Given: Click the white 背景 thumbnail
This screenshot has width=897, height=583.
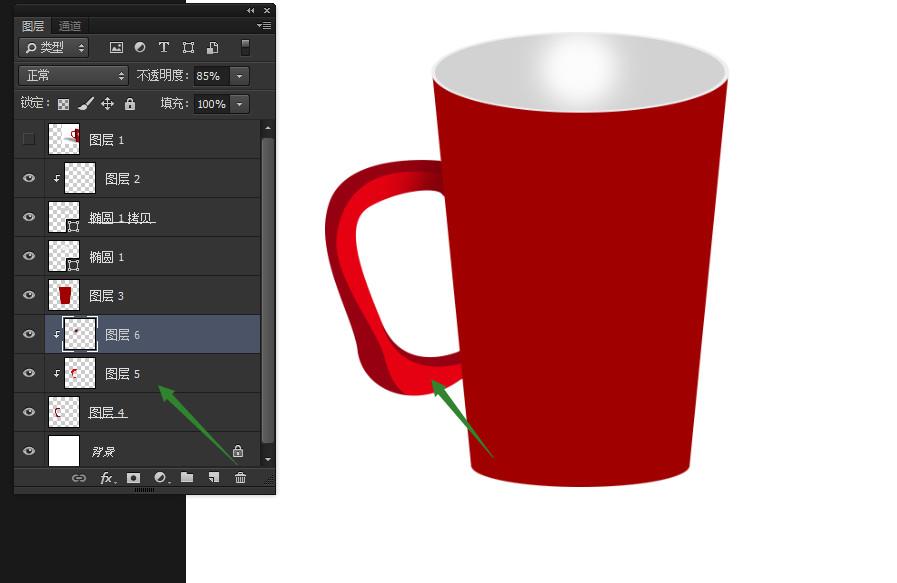Looking at the screenshot, I should click(63, 450).
